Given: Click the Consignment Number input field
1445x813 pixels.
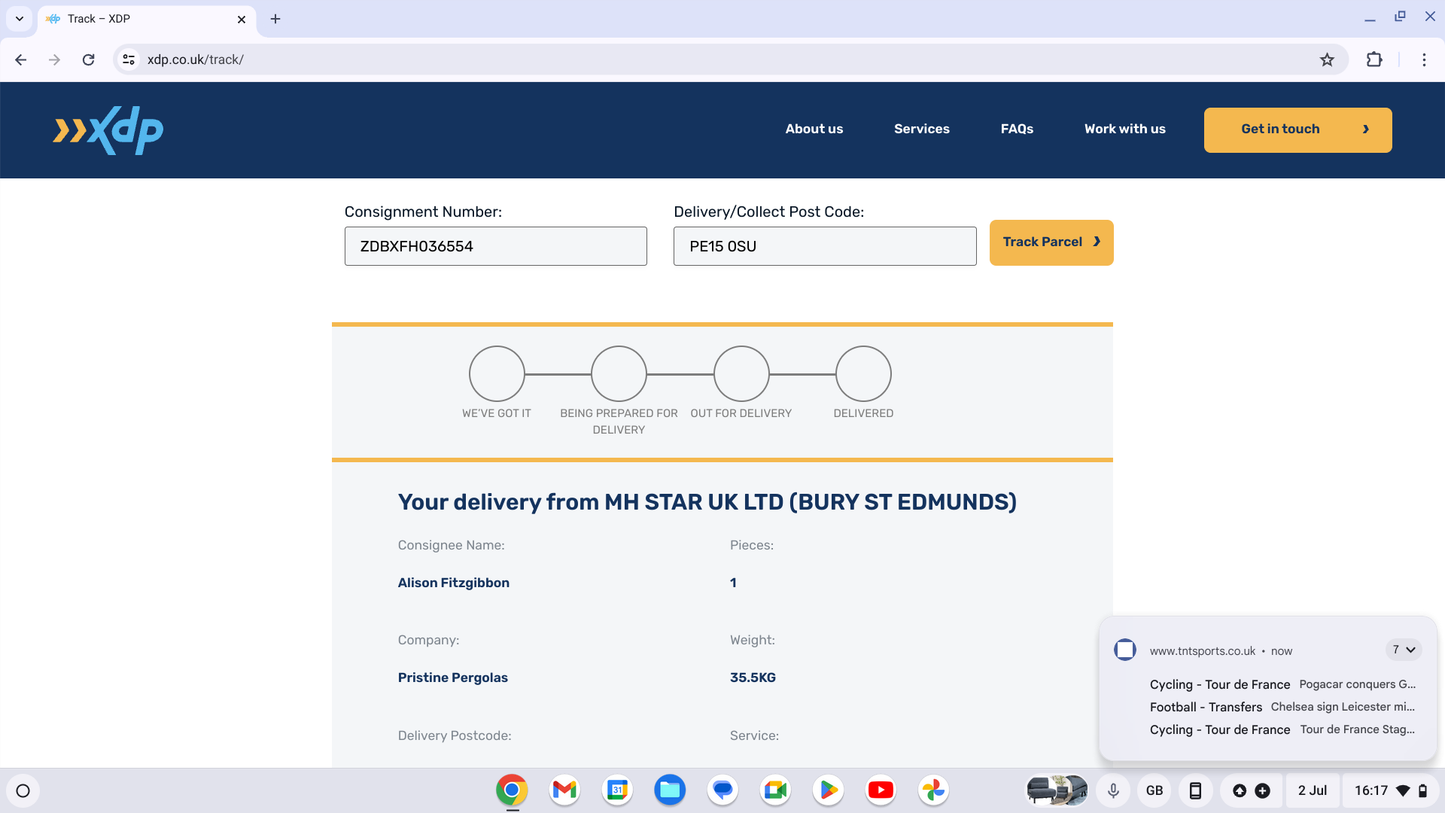Looking at the screenshot, I should (495, 246).
